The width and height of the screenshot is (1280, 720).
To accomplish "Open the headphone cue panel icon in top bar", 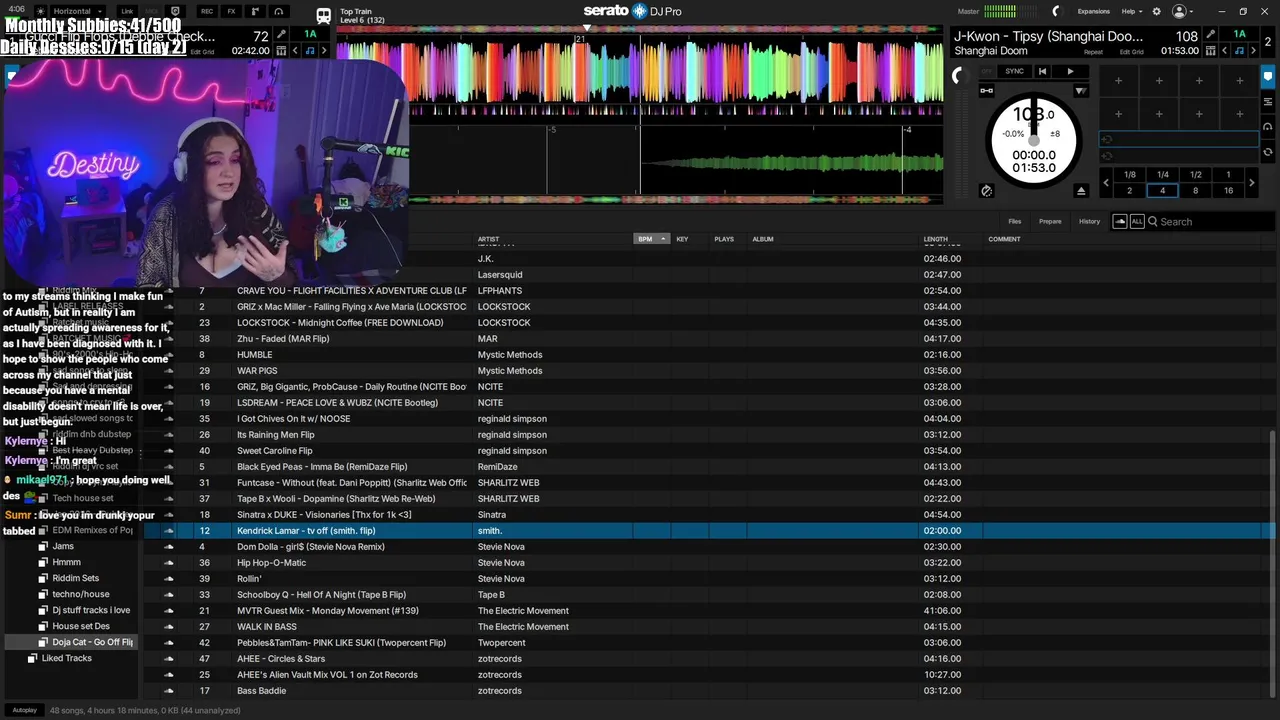I will [278, 11].
